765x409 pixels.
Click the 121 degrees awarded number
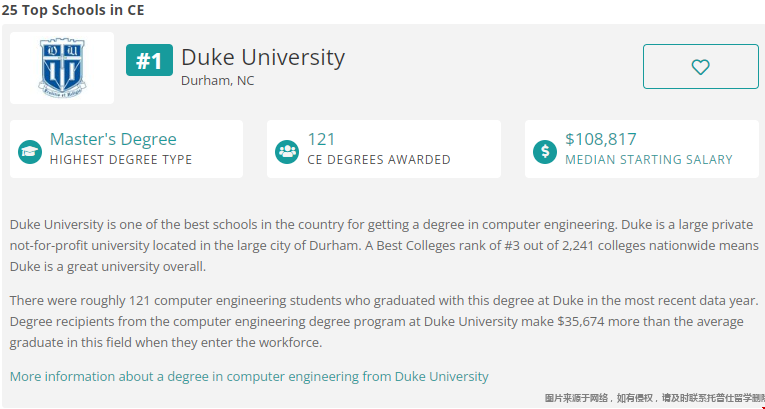tap(321, 139)
